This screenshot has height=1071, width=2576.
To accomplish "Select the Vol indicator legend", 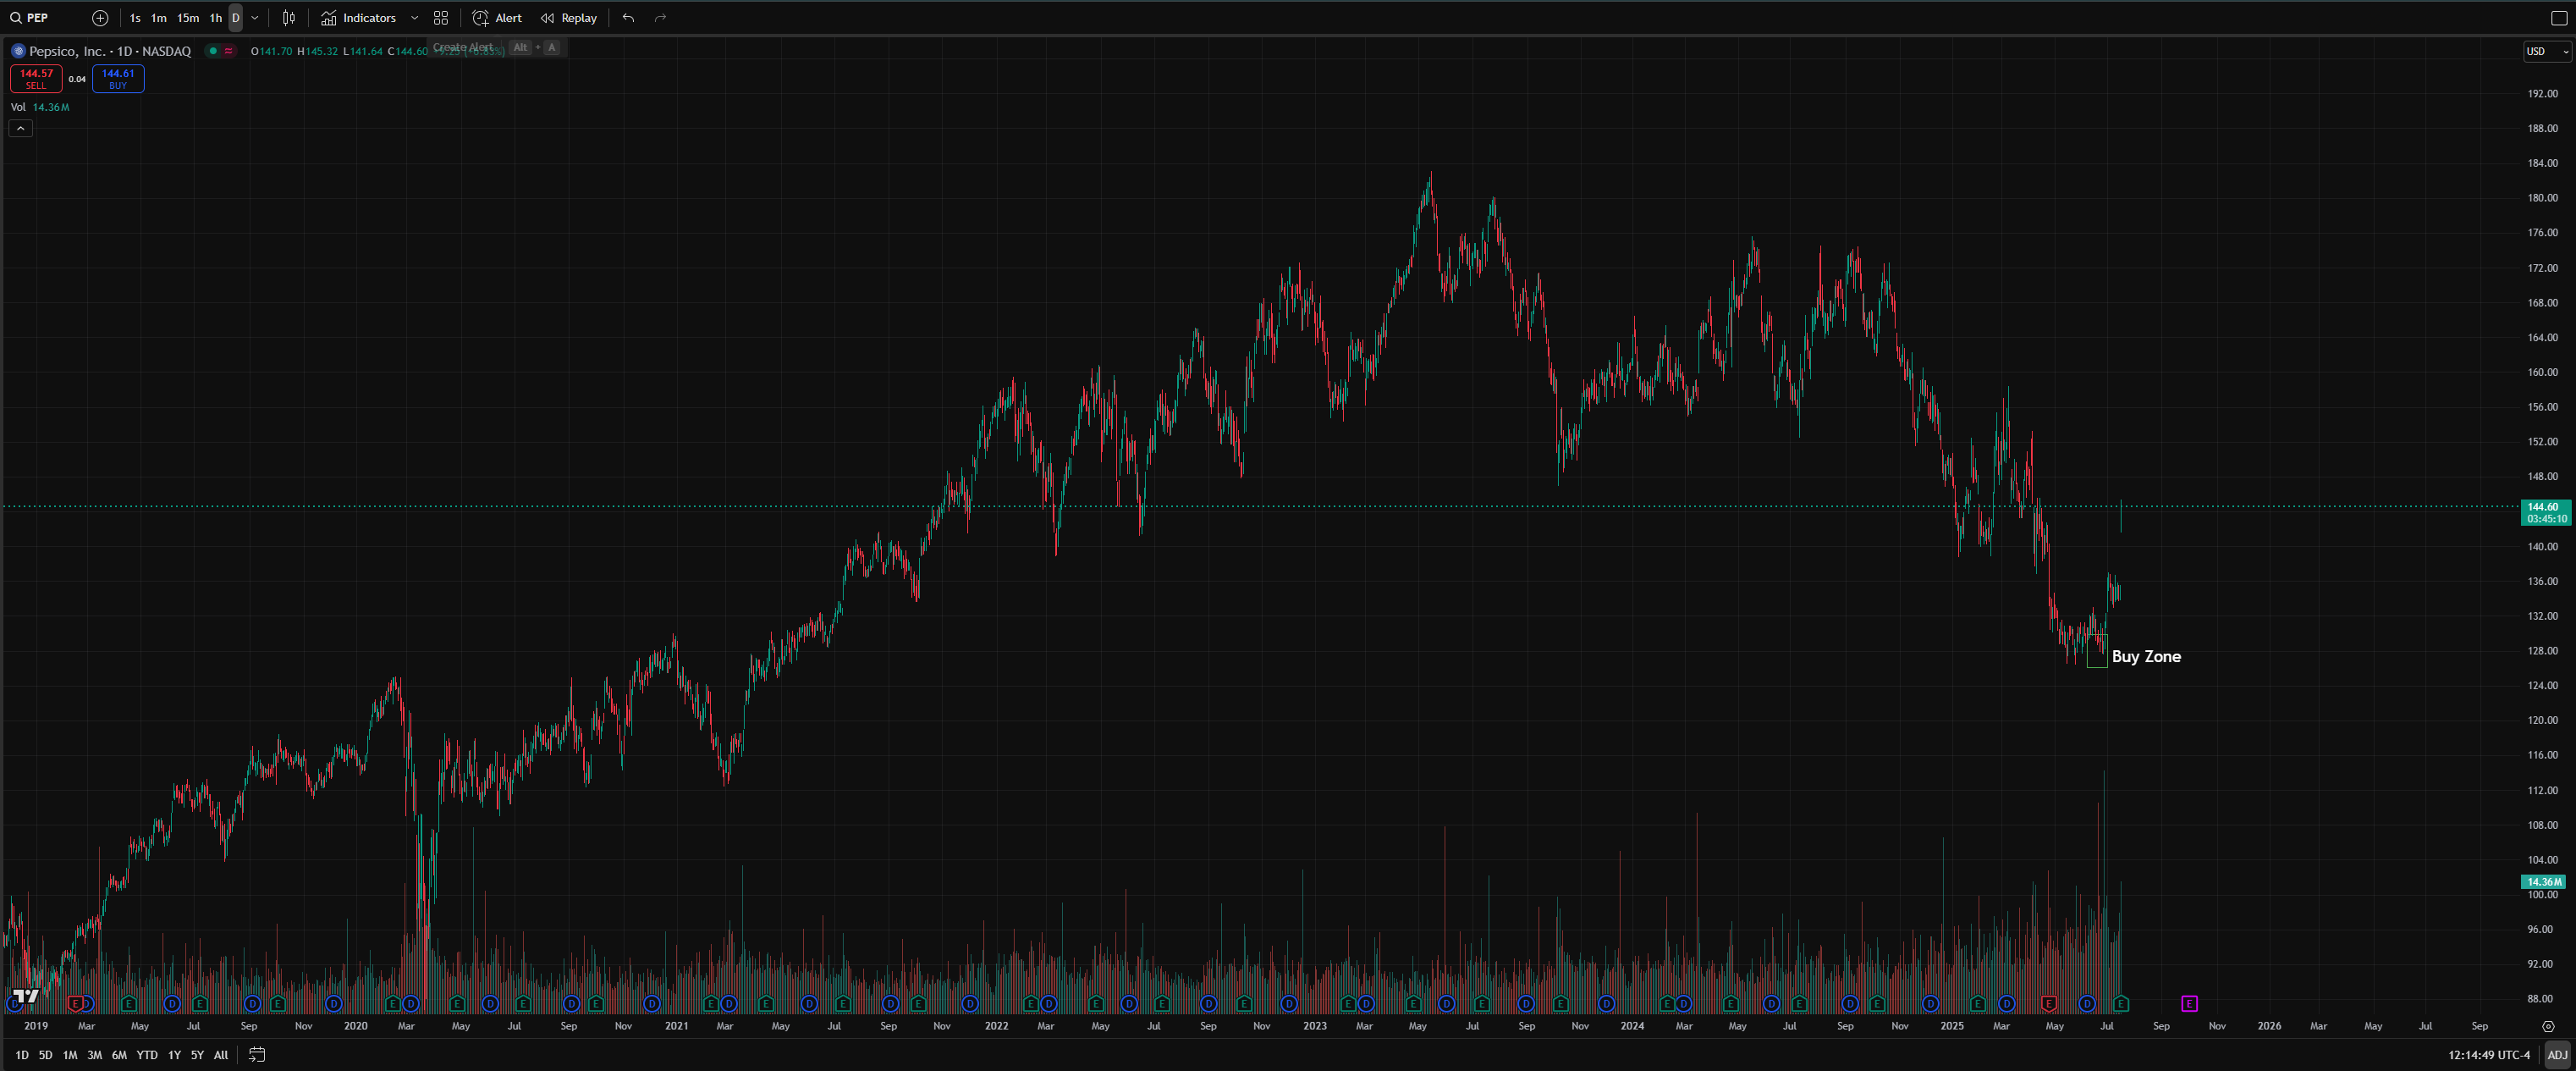I will [18, 107].
